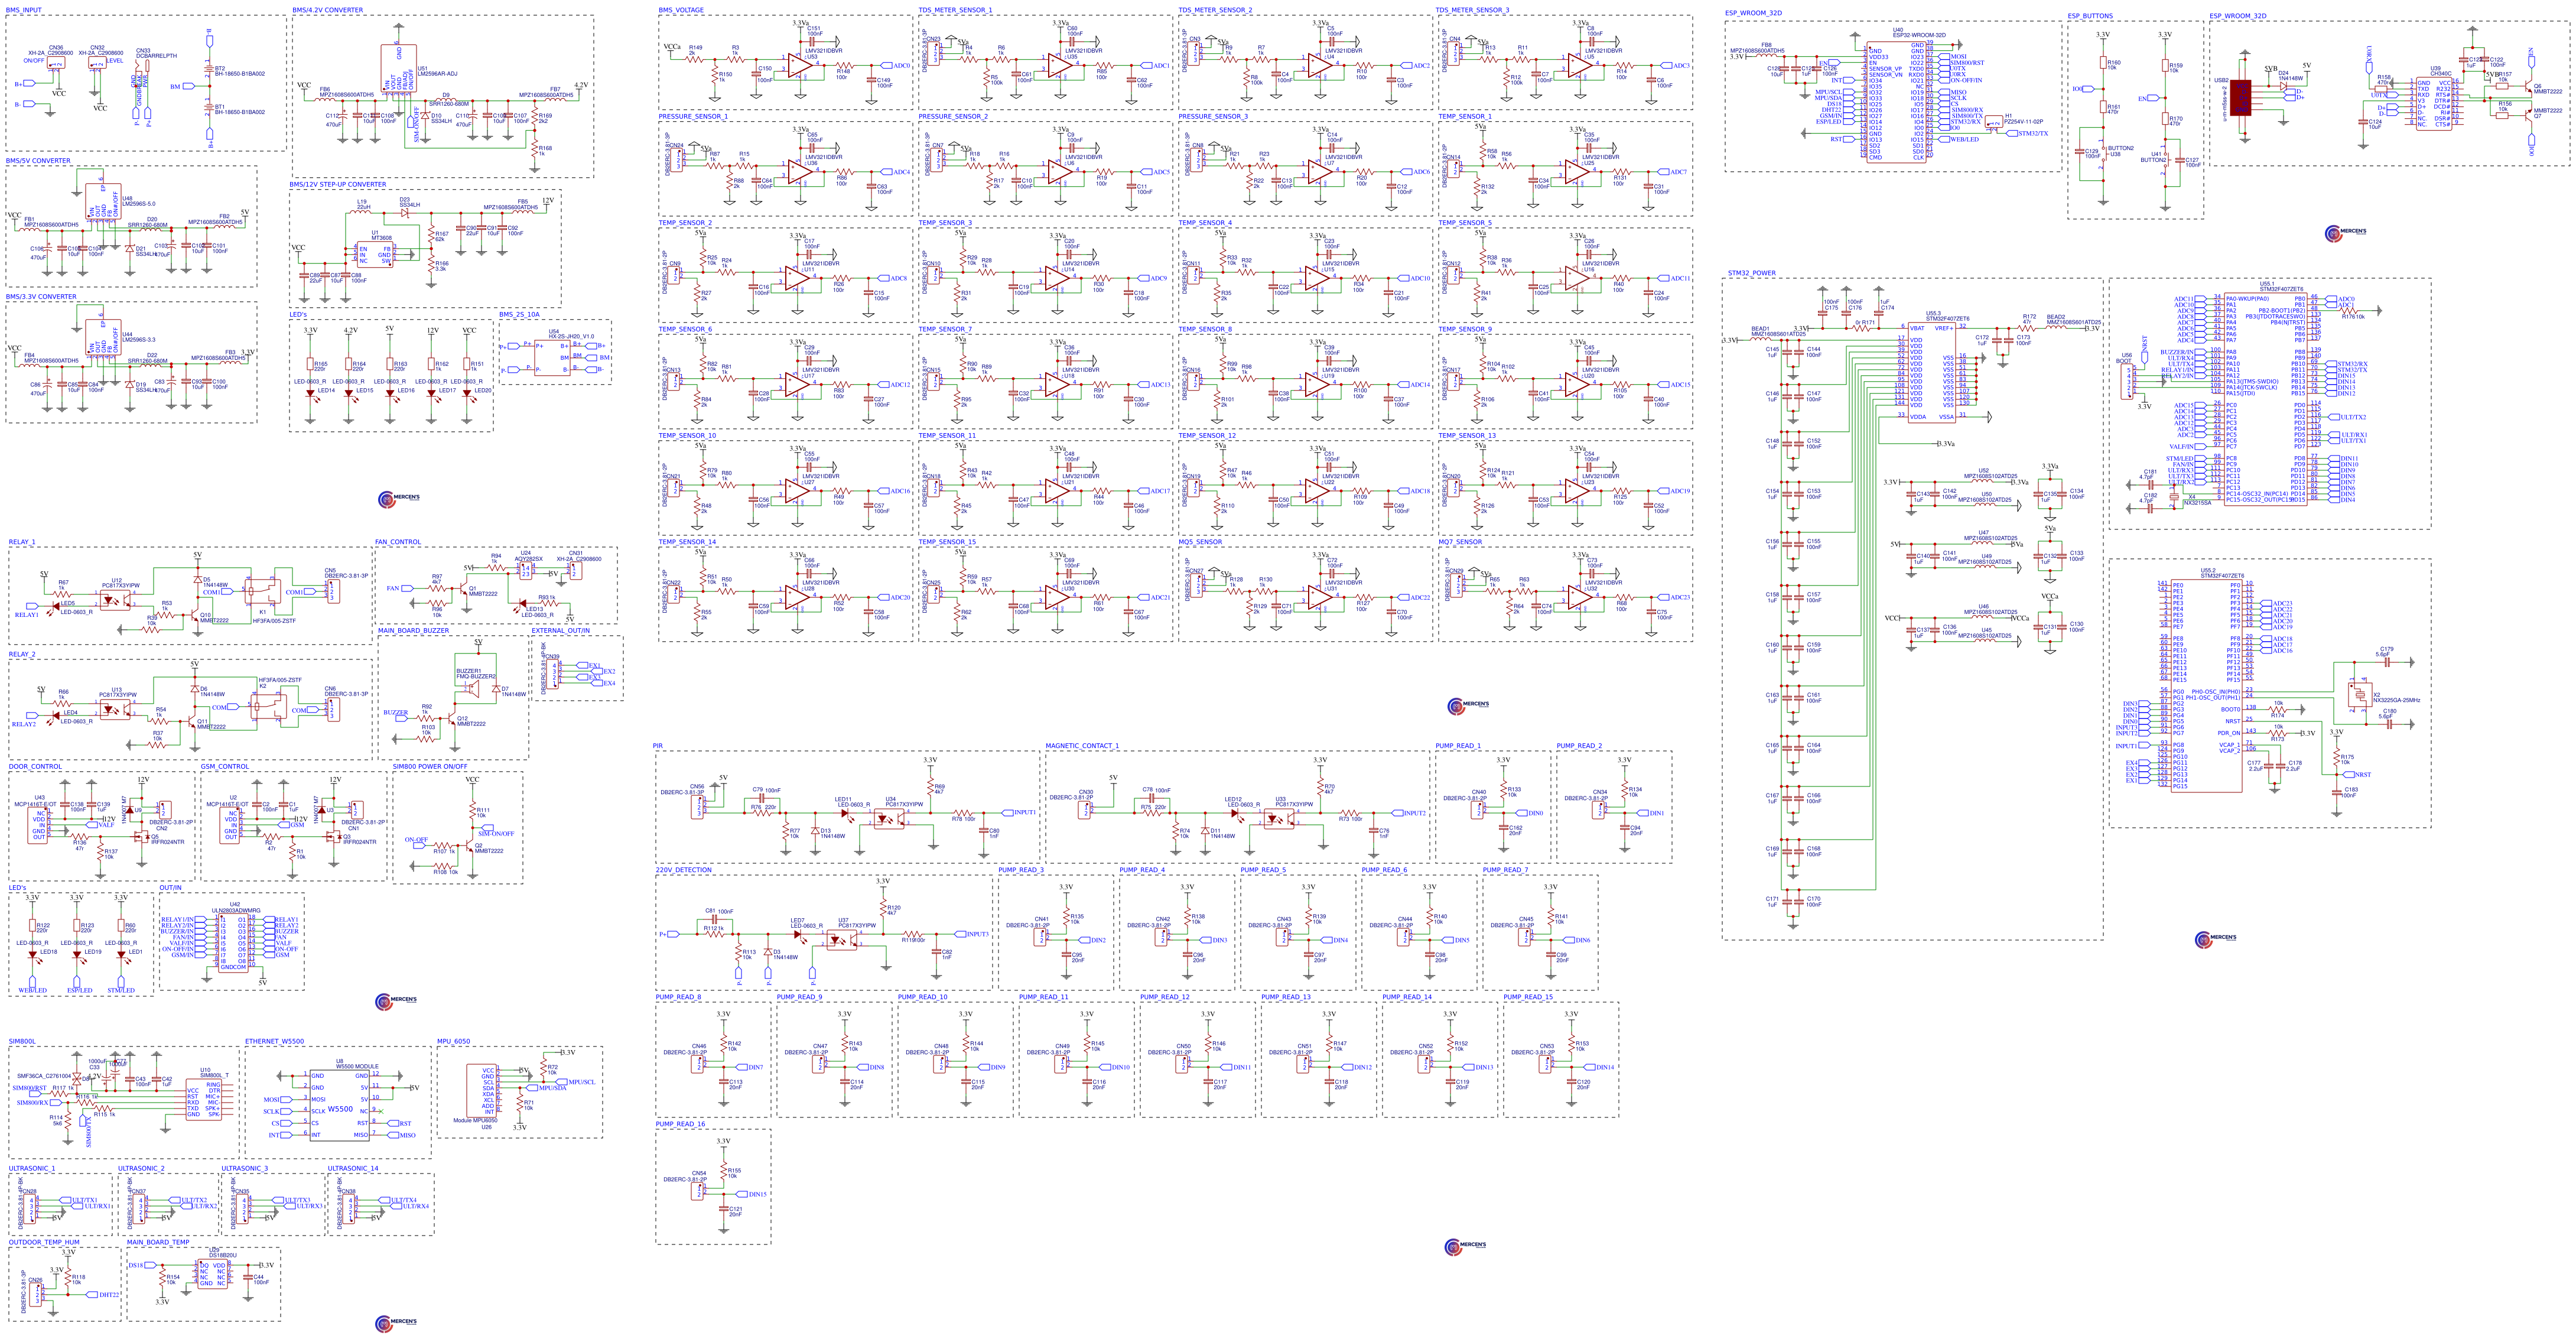
Task: Select the SIM800 POWER ON/OFF heading
Action: click(430, 766)
